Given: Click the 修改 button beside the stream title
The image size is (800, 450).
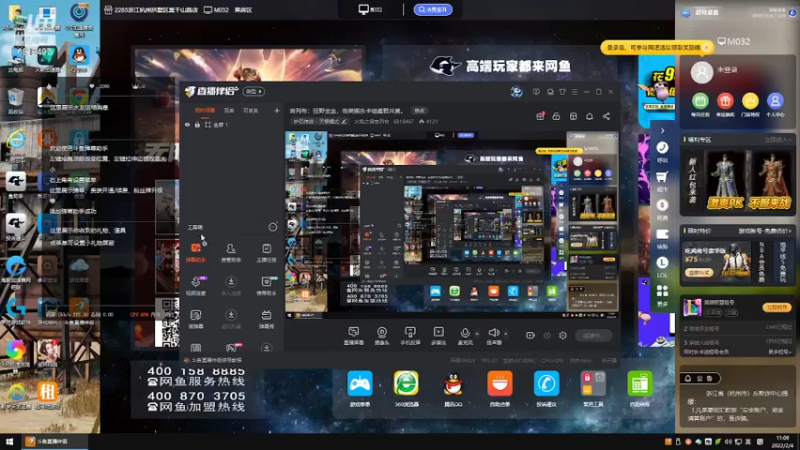Looking at the screenshot, I should coord(419,111).
